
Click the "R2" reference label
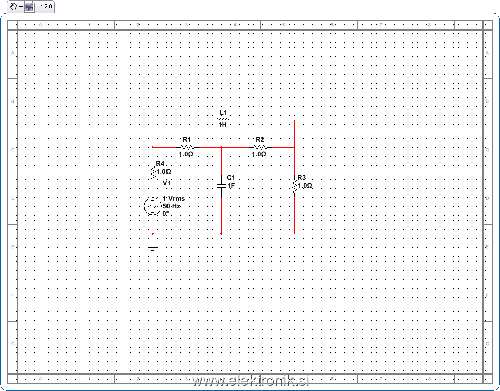[x=260, y=139]
